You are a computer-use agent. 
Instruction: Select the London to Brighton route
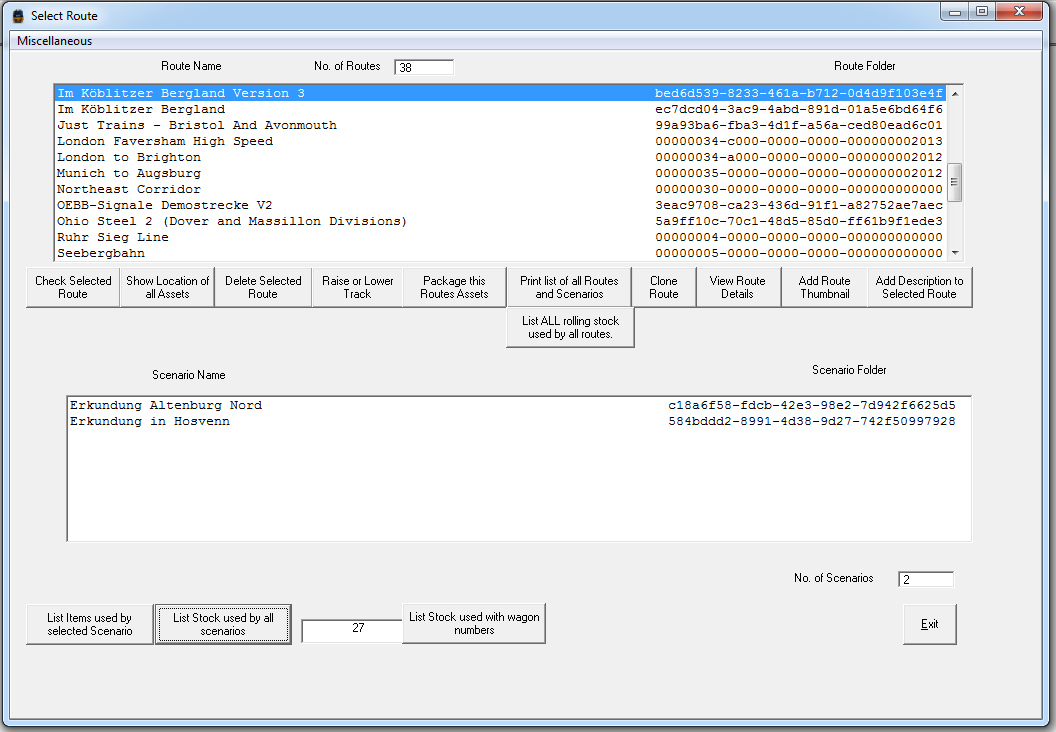pos(129,157)
